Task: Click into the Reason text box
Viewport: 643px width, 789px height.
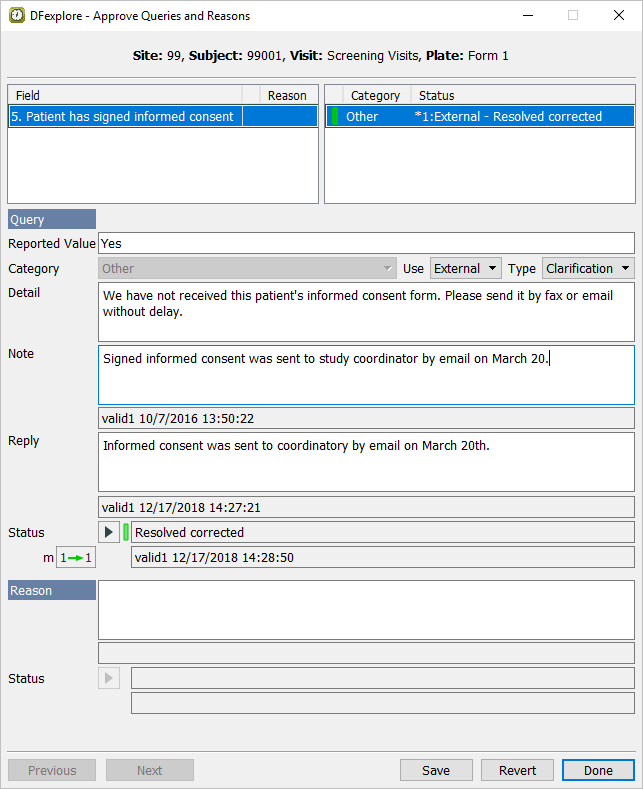Action: pyautogui.click(x=366, y=609)
